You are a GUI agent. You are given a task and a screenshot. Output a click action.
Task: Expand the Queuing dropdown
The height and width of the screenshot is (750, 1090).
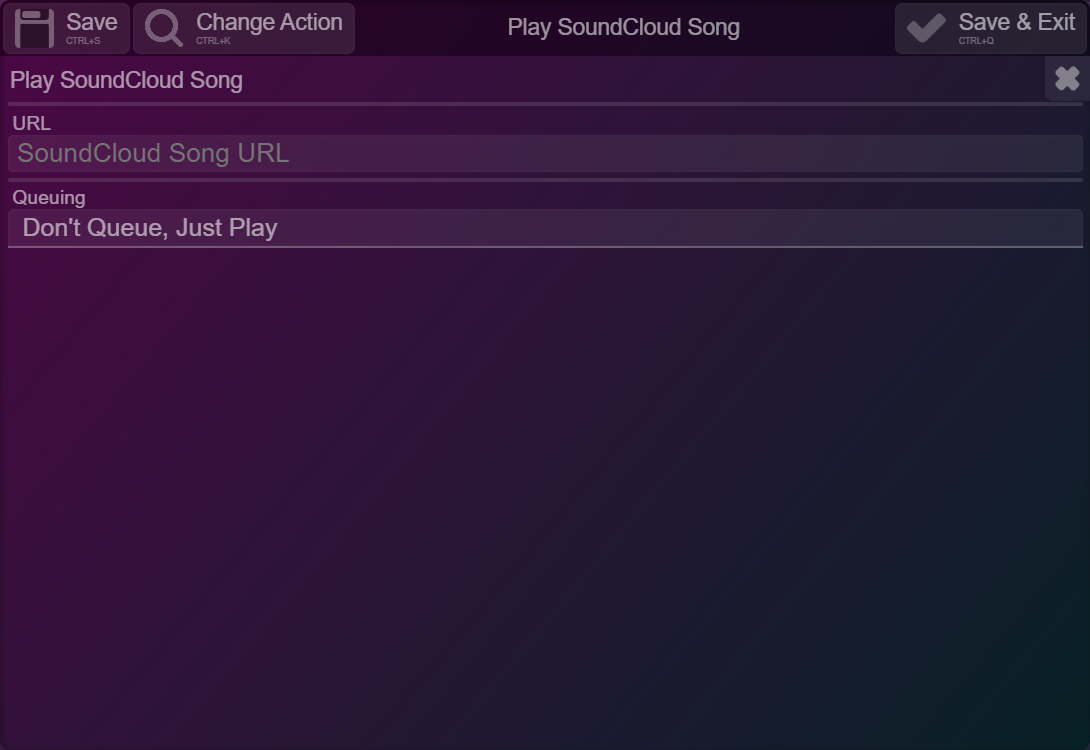click(545, 228)
